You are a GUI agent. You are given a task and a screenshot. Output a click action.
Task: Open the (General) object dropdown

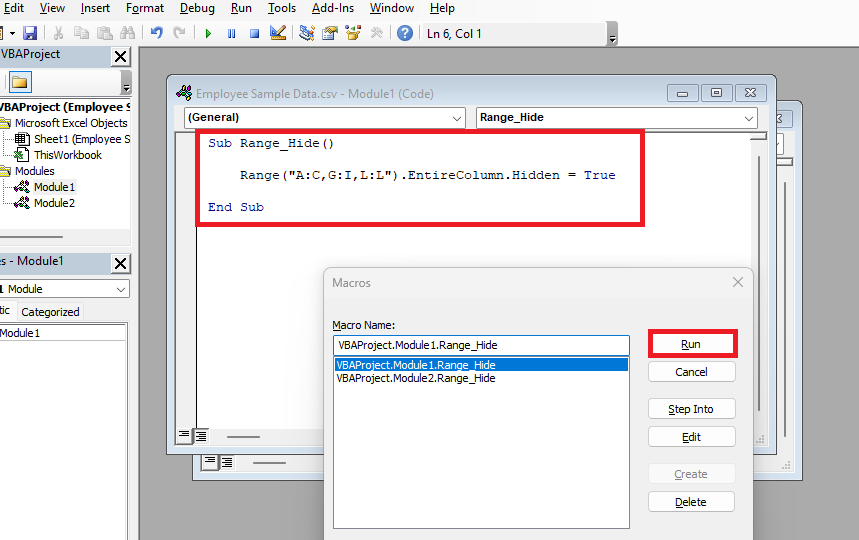(324, 118)
